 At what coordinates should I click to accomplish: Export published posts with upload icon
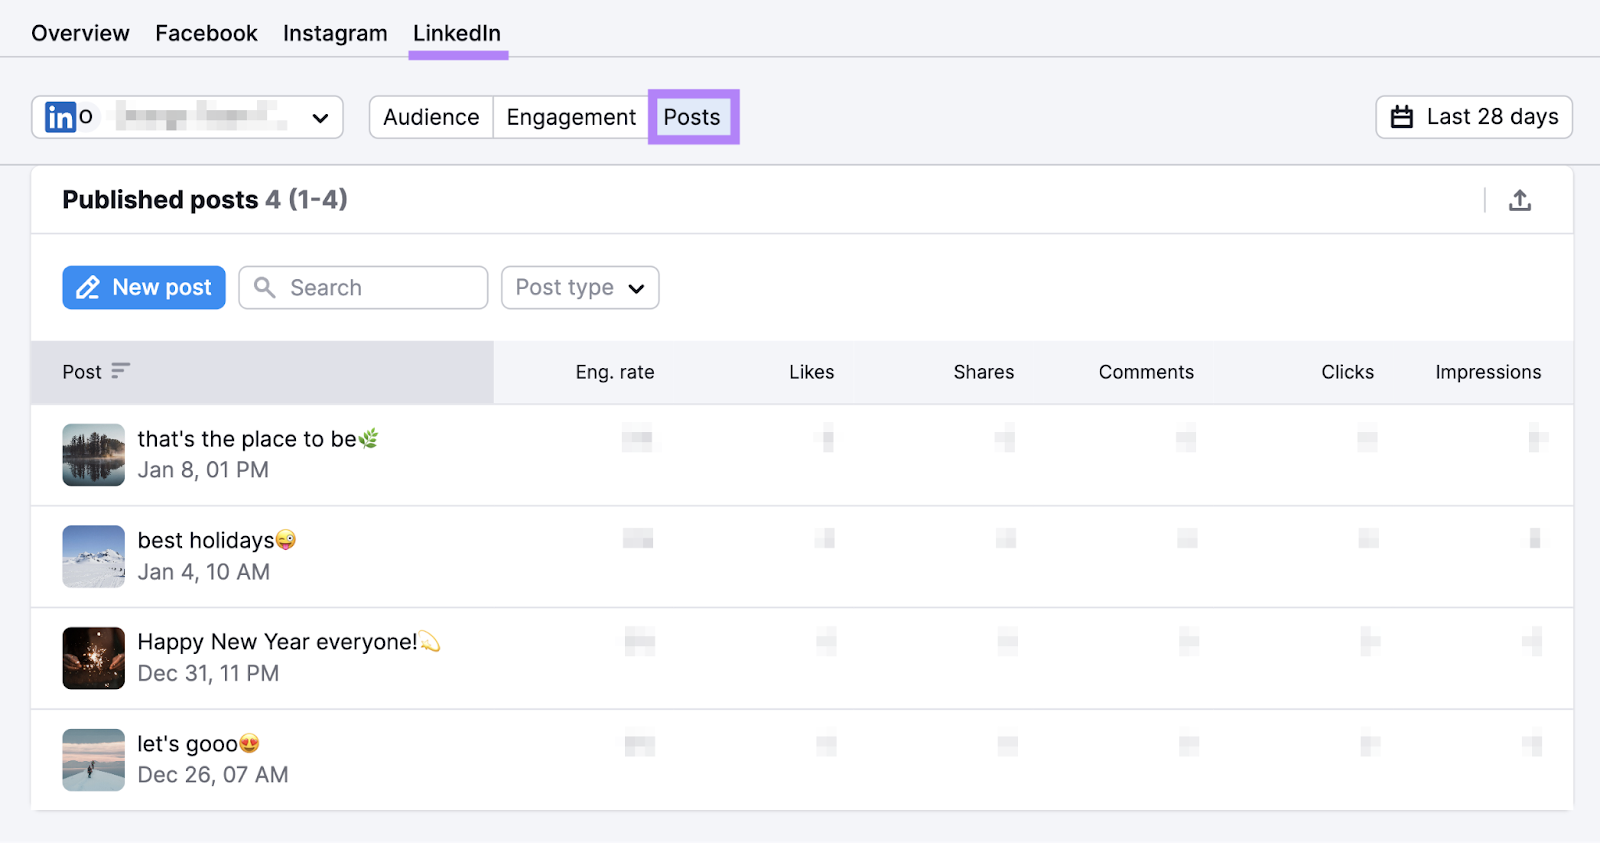point(1520,200)
